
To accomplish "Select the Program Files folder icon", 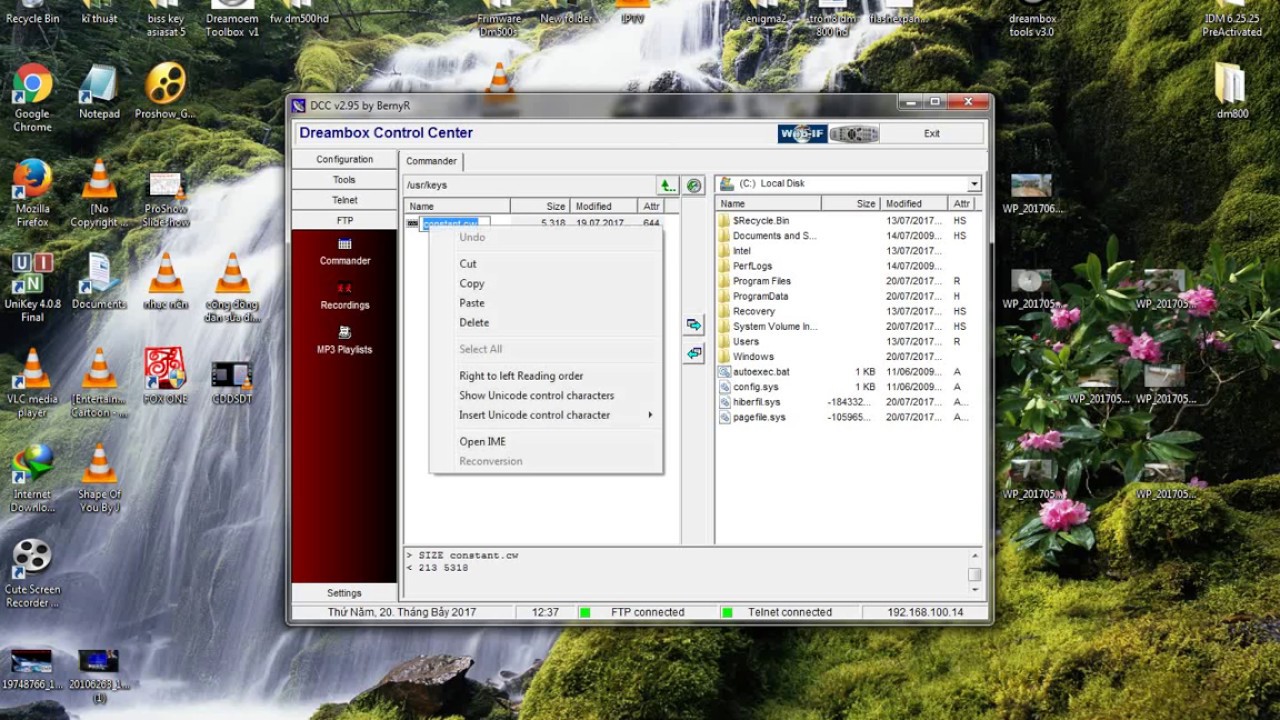I will click(x=725, y=281).
